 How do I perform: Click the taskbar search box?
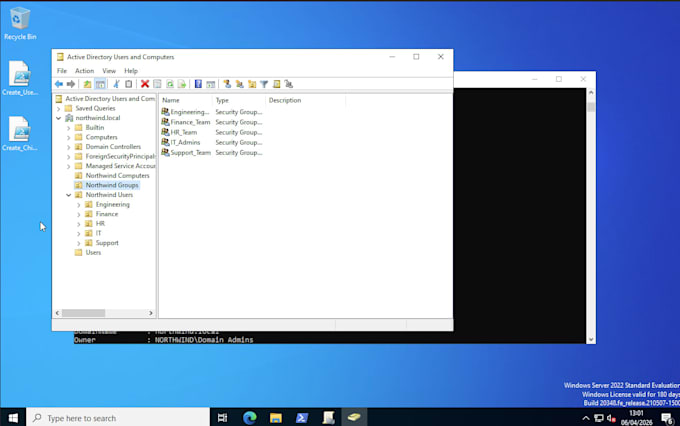point(118,418)
